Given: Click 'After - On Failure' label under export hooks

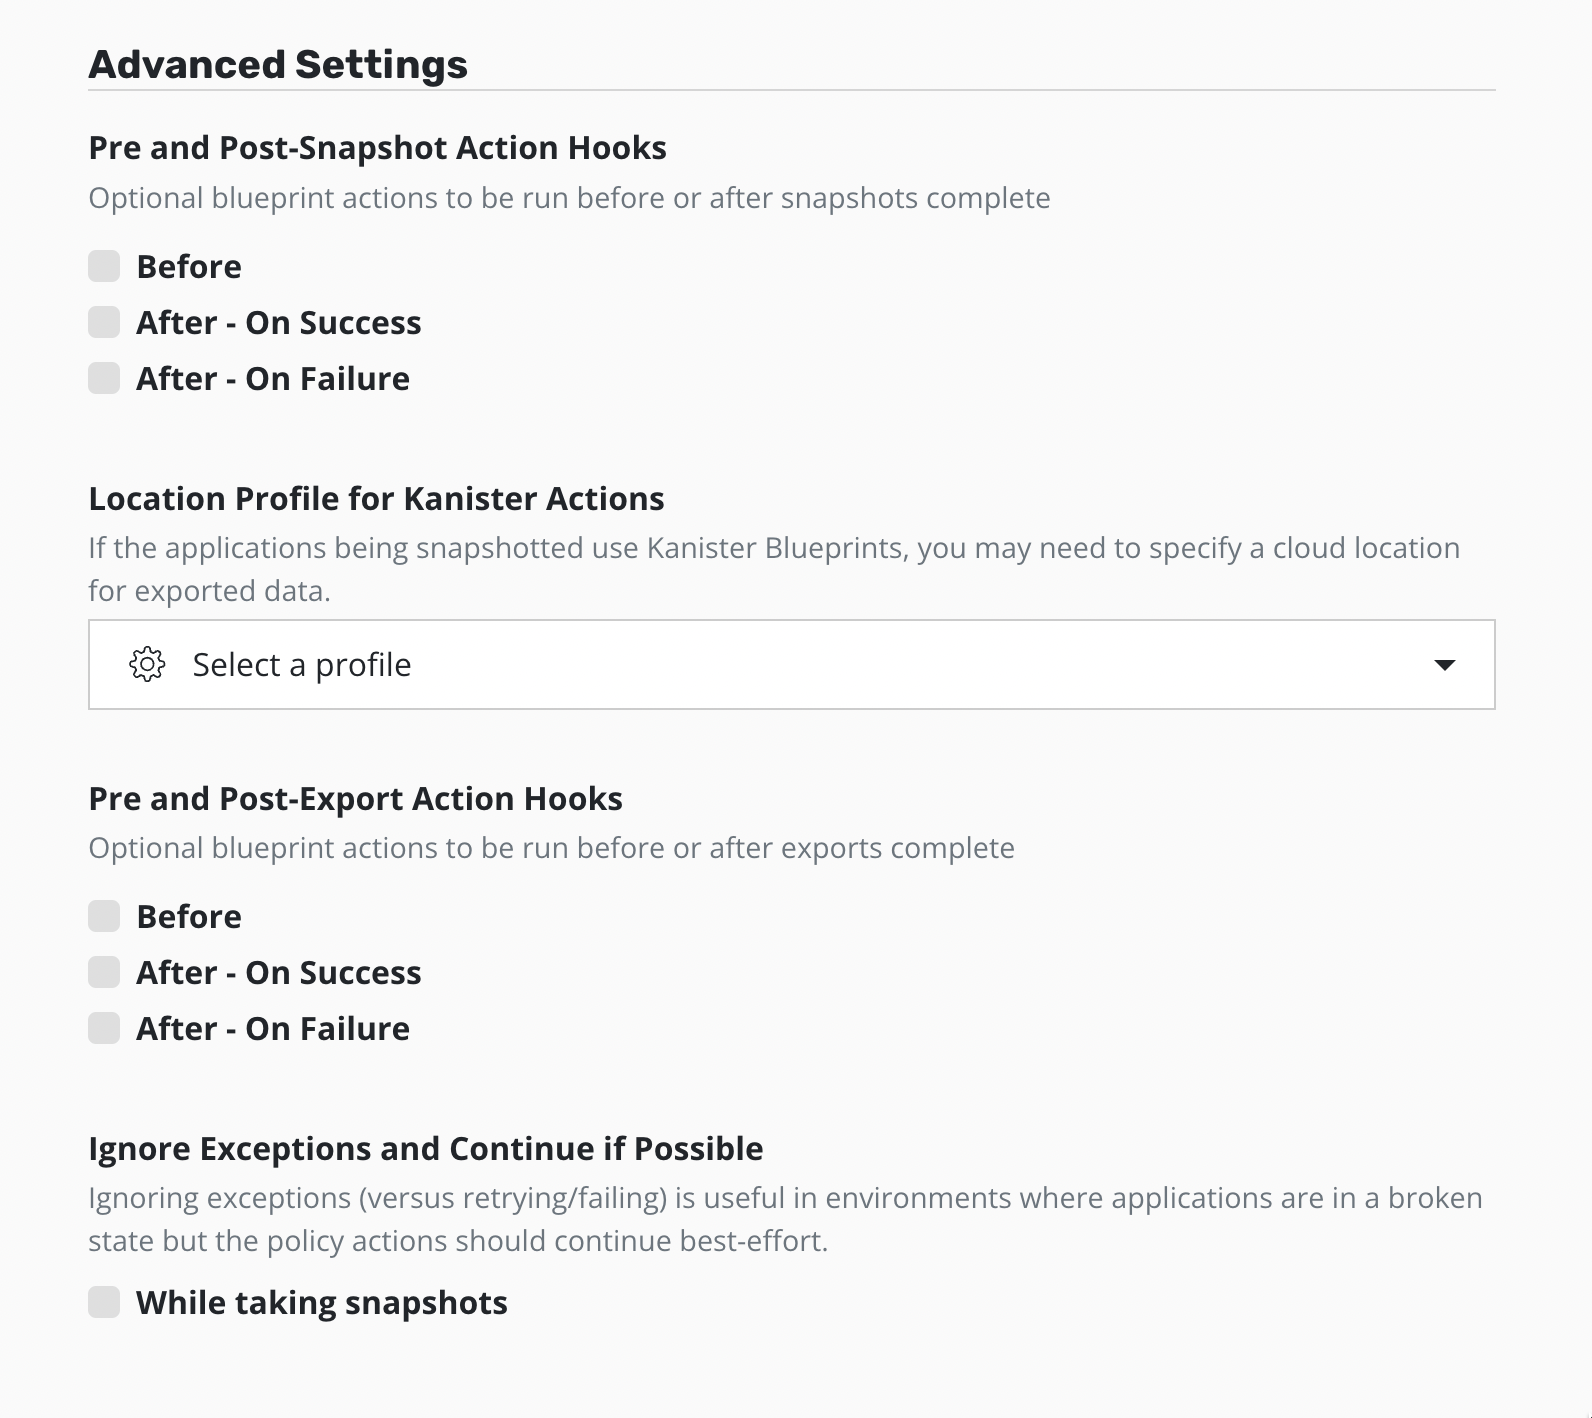Looking at the screenshot, I should [x=273, y=1029].
